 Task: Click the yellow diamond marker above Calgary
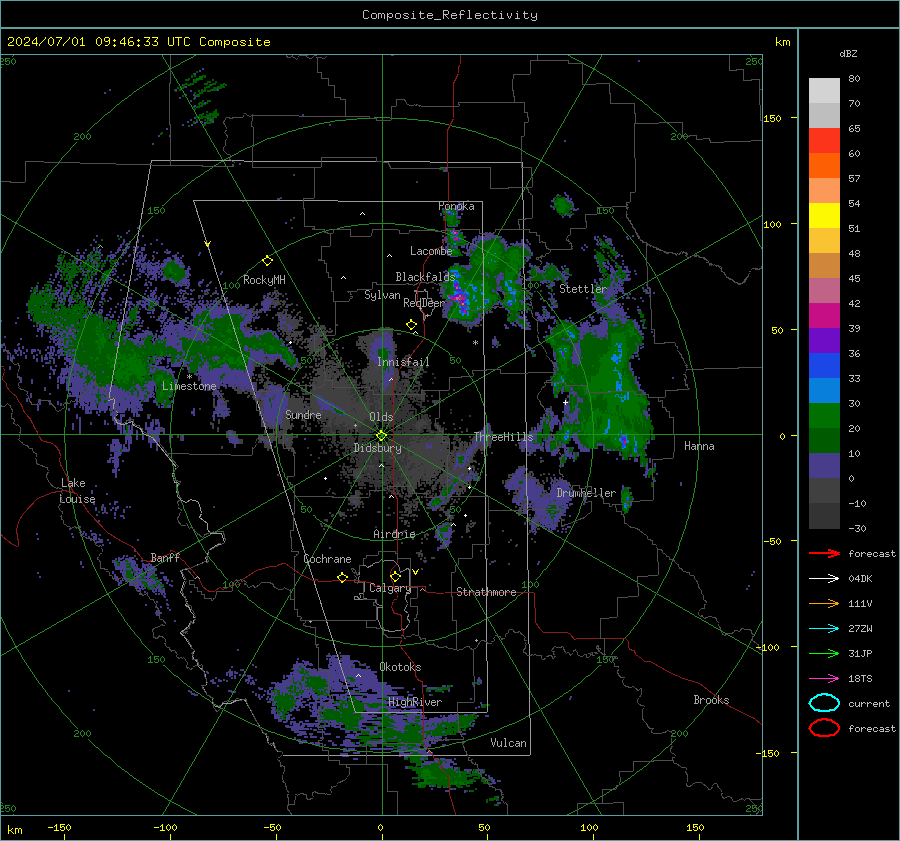point(395,576)
